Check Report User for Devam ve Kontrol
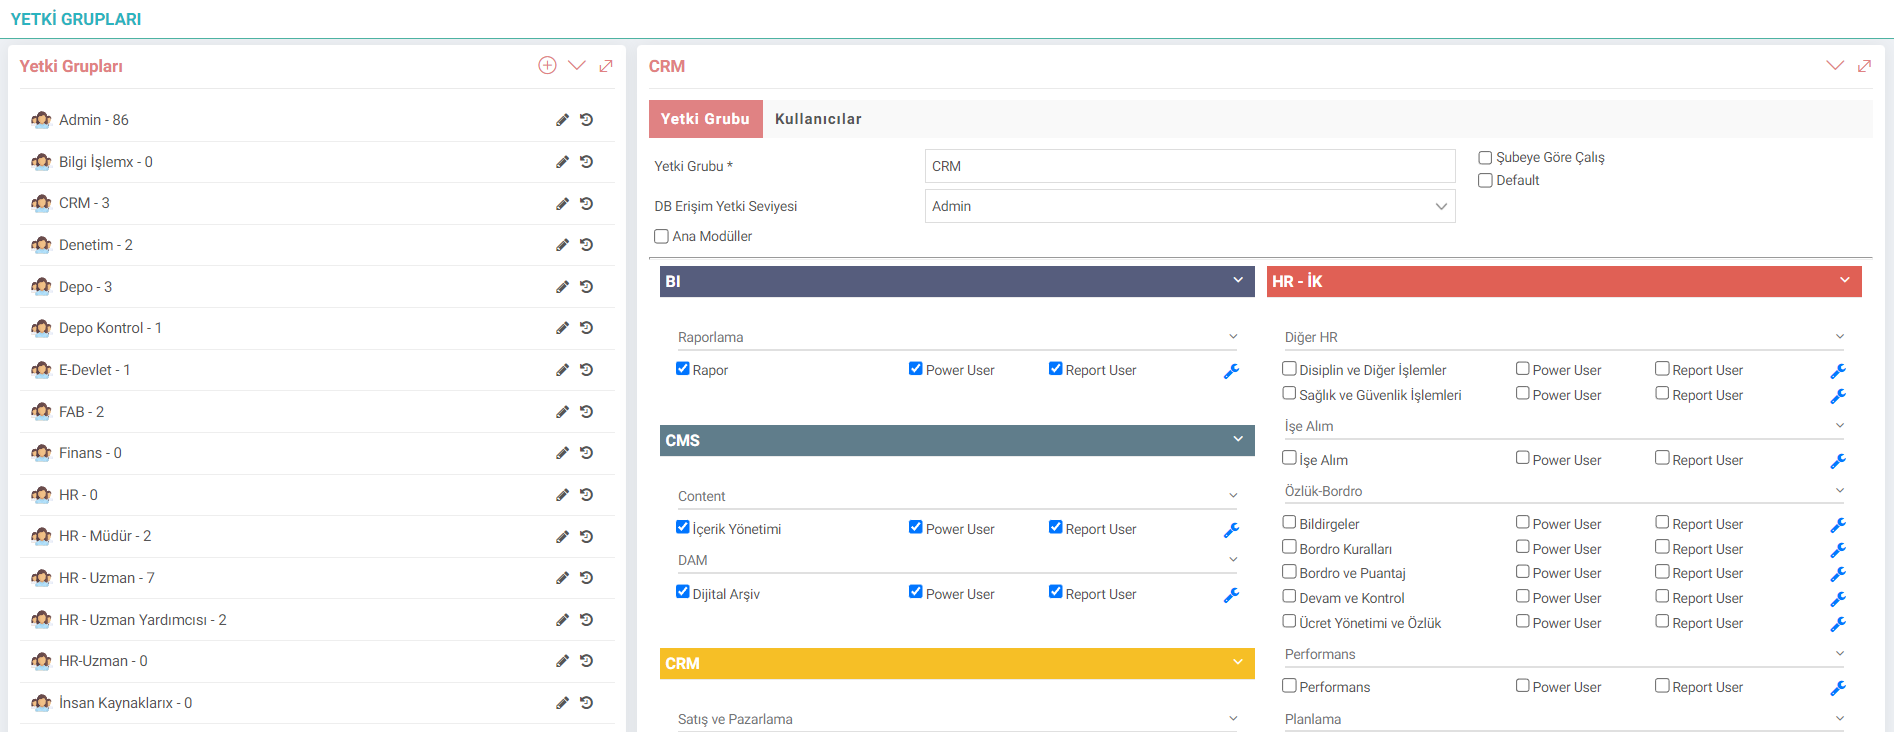The image size is (1894, 732). coord(1662,596)
